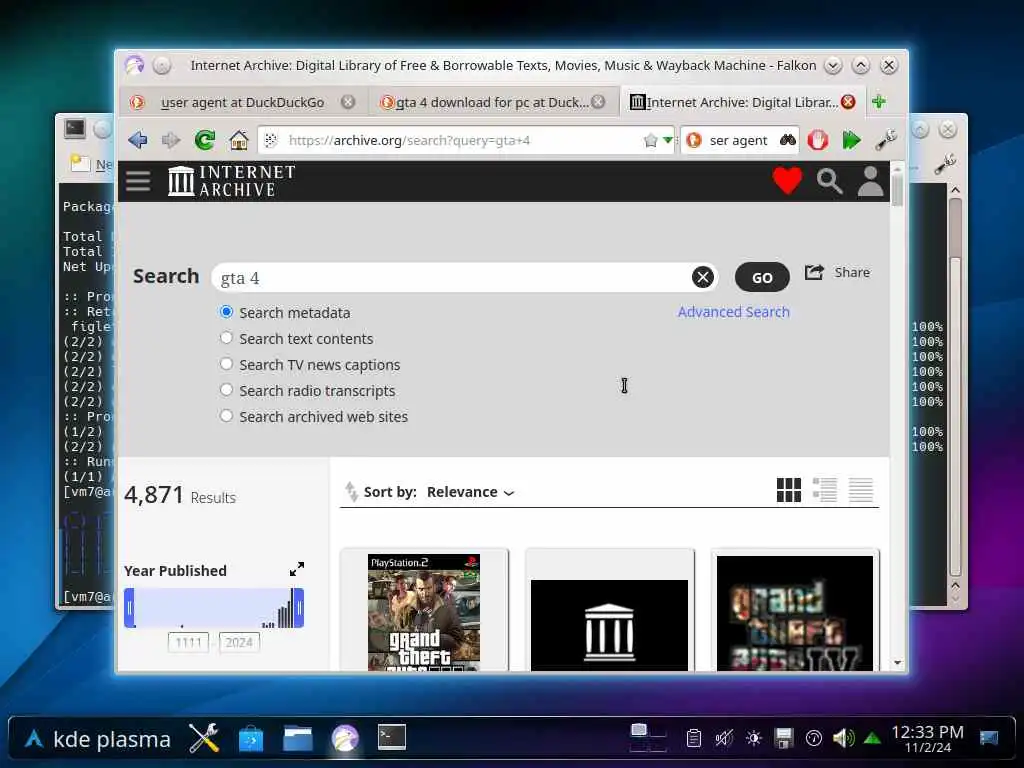Click the red heart donate icon
The width and height of the screenshot is (1024, 768).
click(x=787, y=181)
